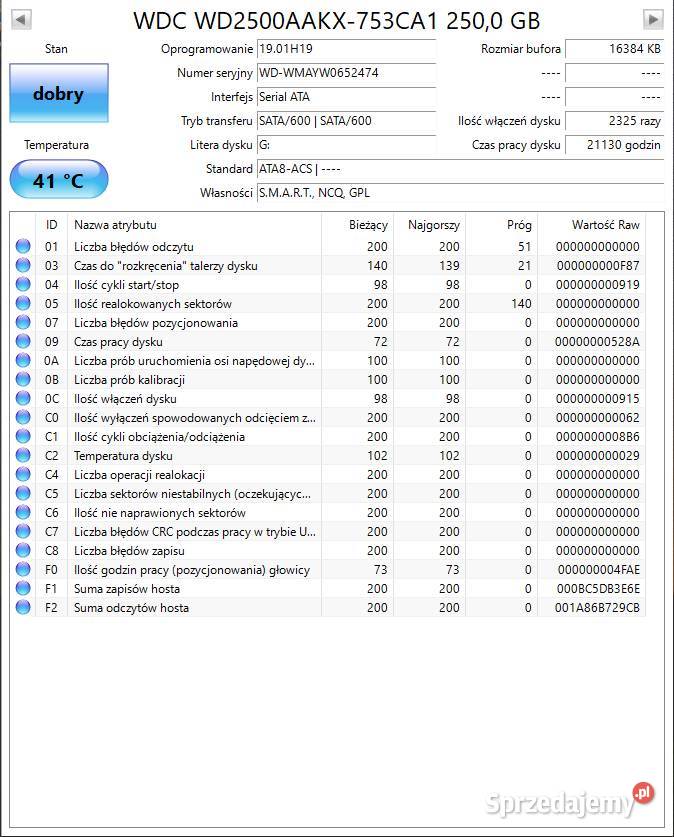Click raw value 00000000528A

[597, 341]
